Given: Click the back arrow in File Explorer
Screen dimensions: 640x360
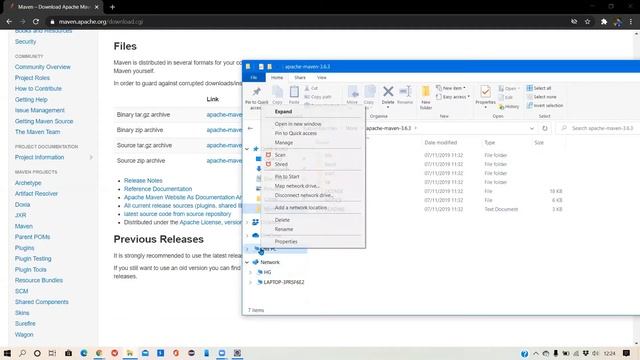Looking at the screenshot, I should coord(250,128).
